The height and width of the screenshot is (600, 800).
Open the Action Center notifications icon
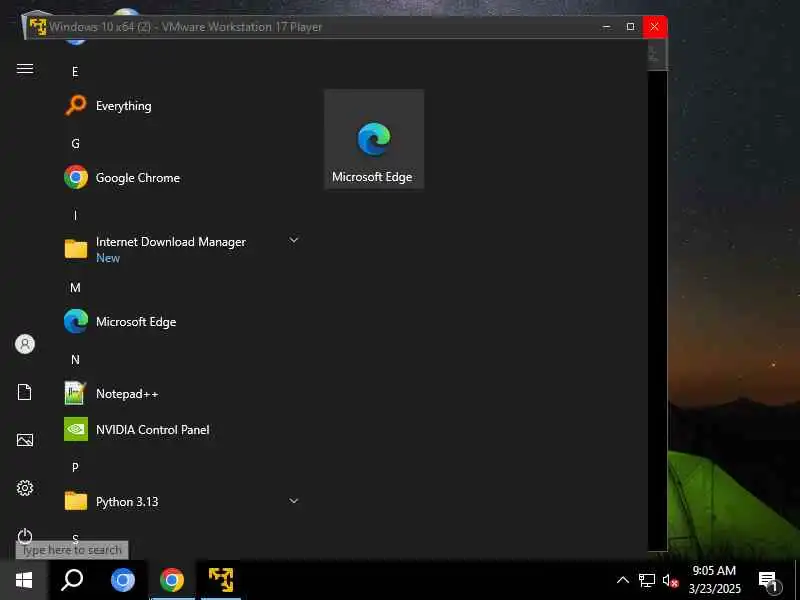(769, 581)
